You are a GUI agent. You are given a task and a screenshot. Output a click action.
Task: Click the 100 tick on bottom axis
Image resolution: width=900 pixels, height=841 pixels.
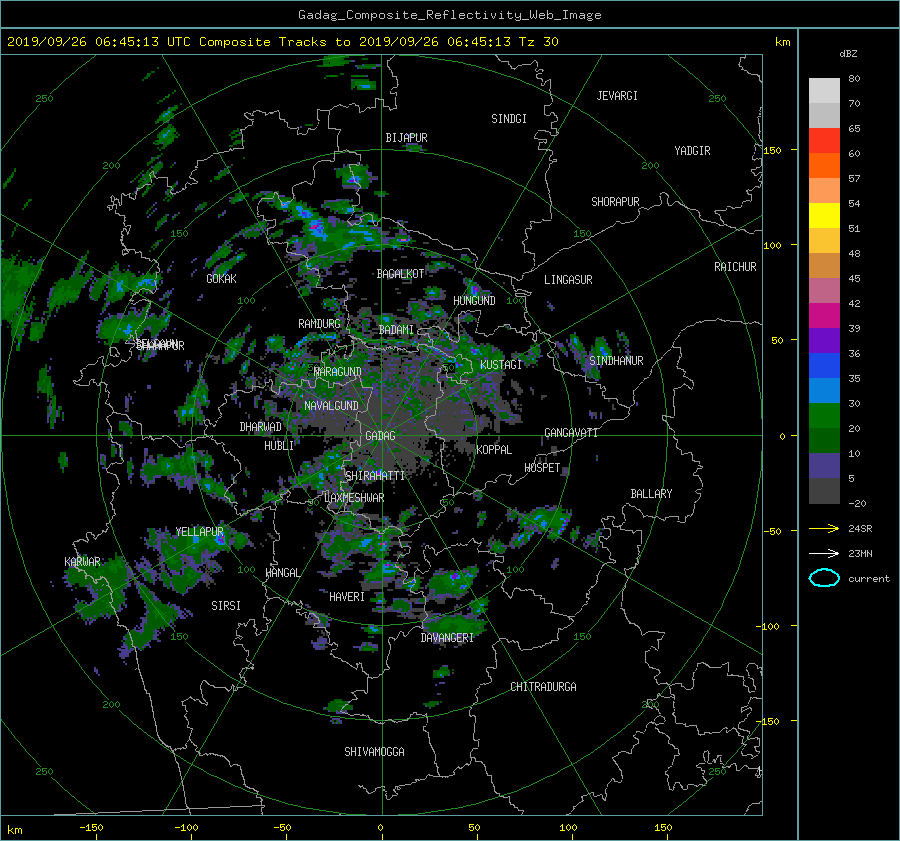[568, 828]
